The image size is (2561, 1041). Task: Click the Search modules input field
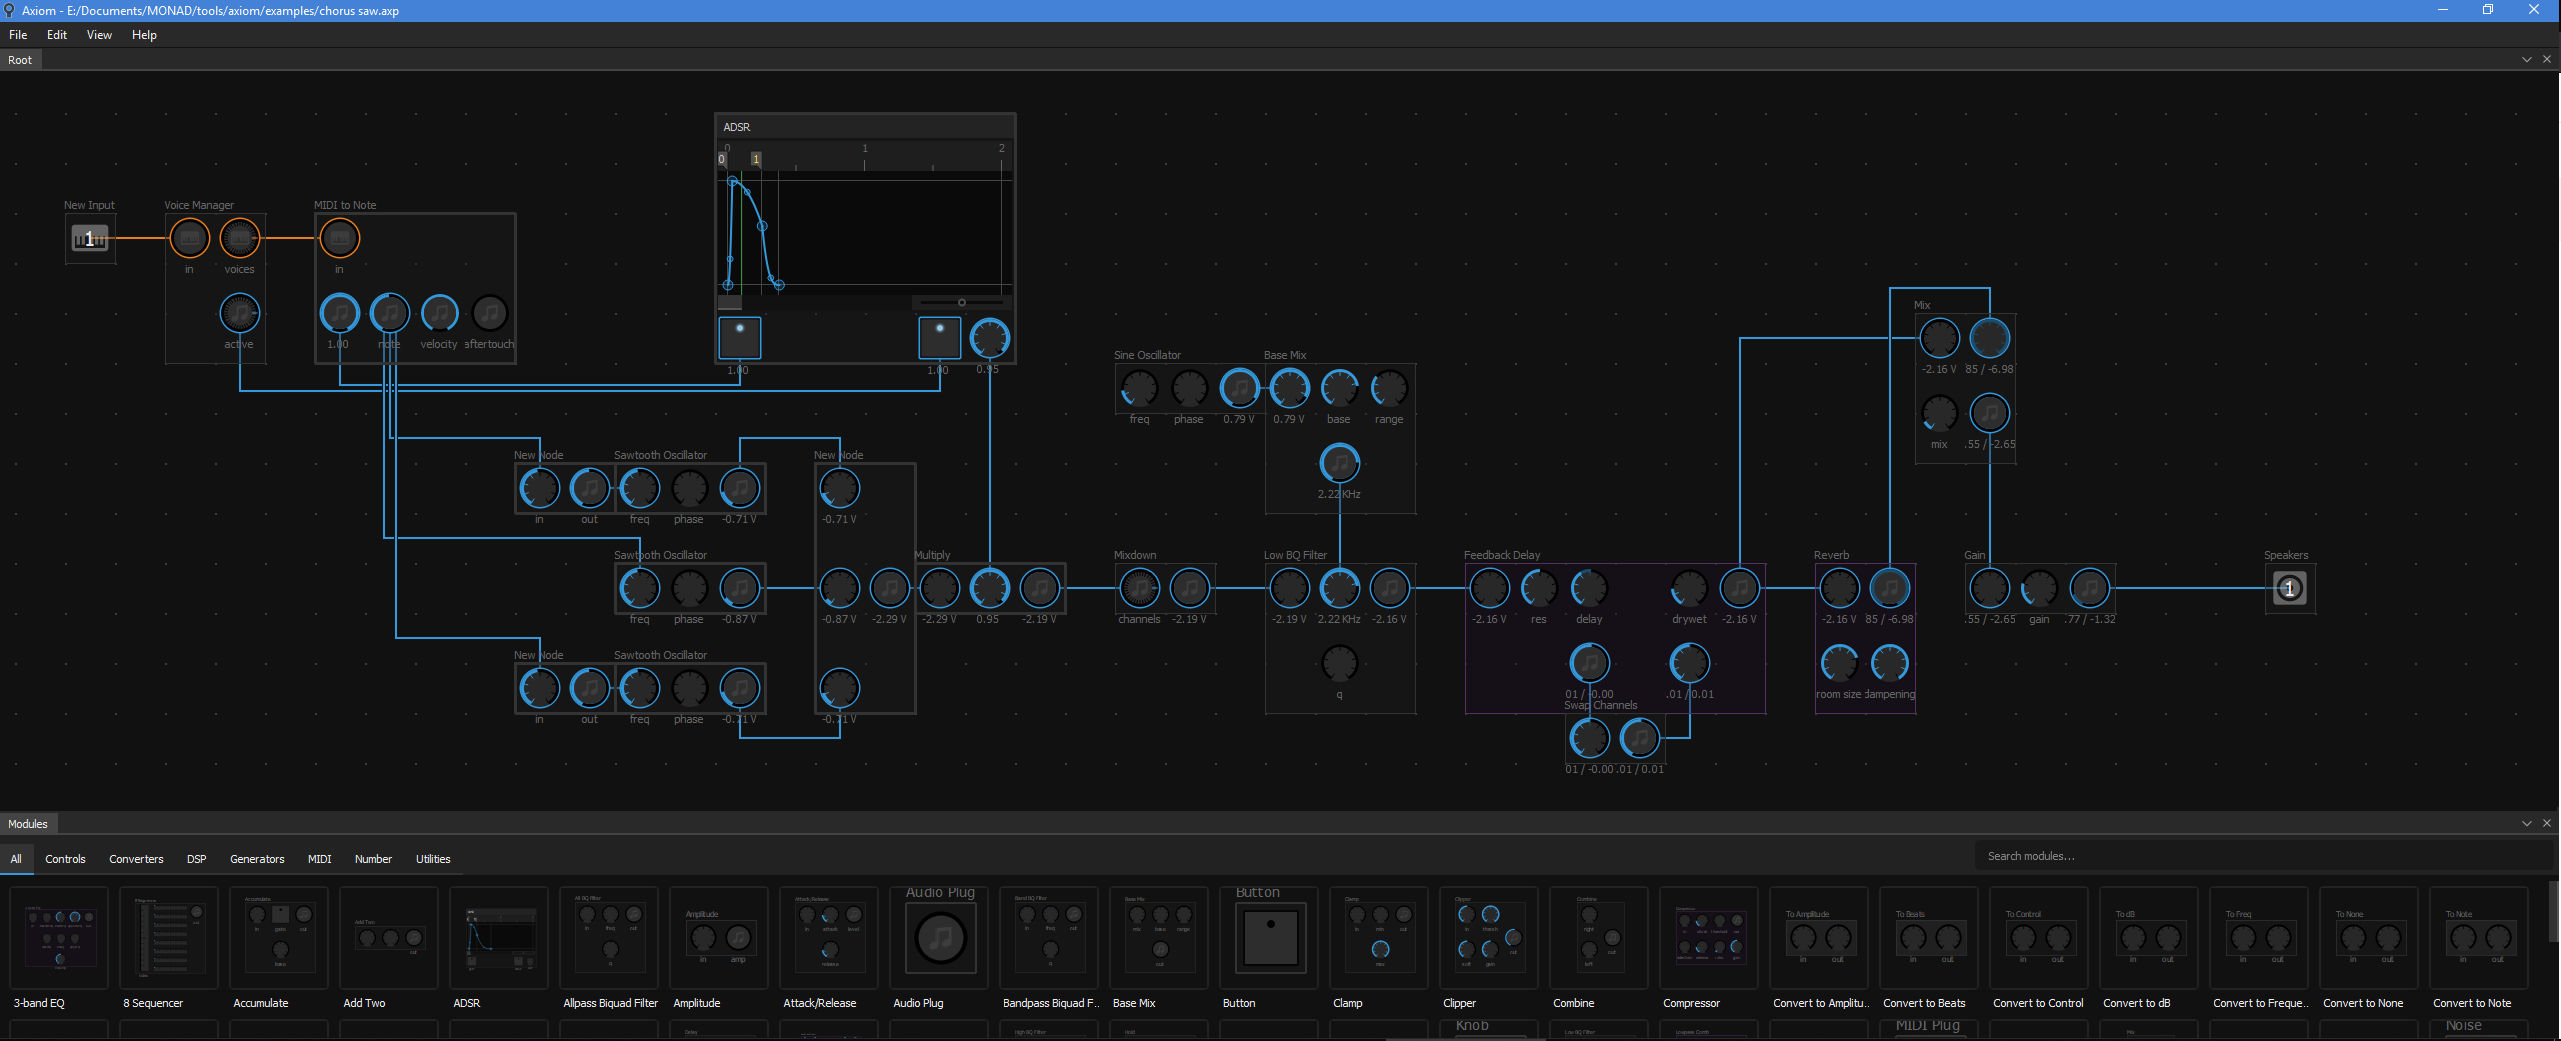[x=2264, y=856]
